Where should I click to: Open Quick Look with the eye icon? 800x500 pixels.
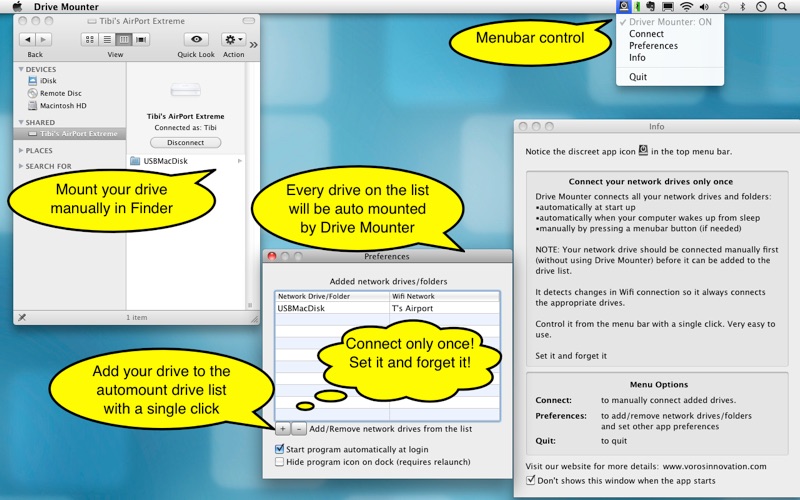(196, 39)
